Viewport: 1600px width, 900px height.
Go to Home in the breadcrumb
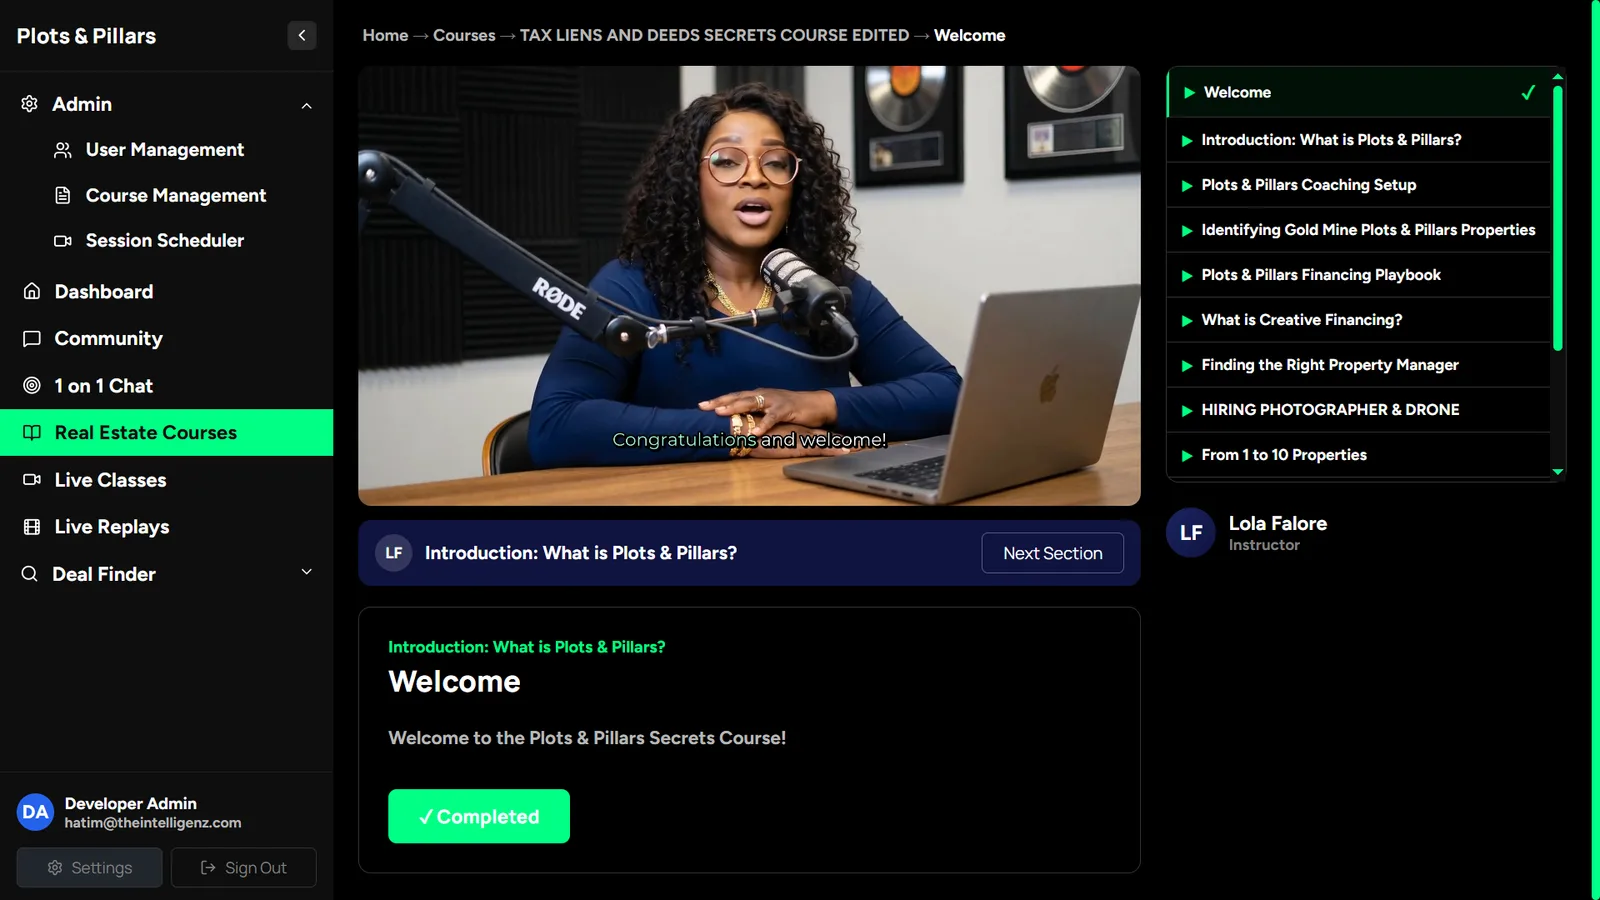point(385,35)
